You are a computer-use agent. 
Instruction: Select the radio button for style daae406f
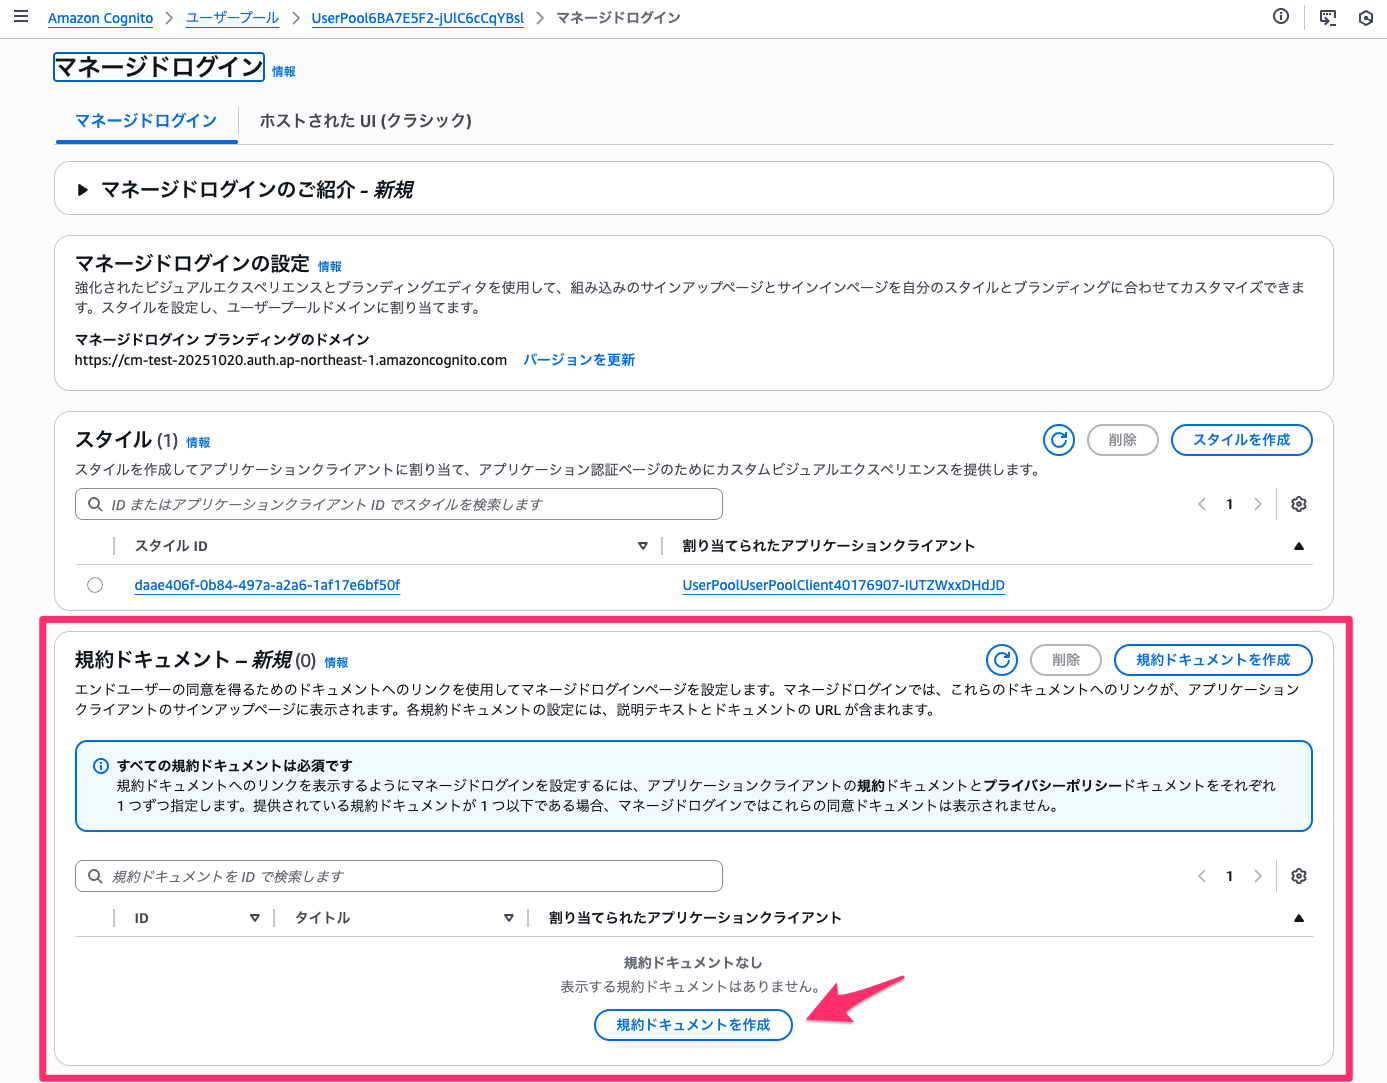[95, 585]
